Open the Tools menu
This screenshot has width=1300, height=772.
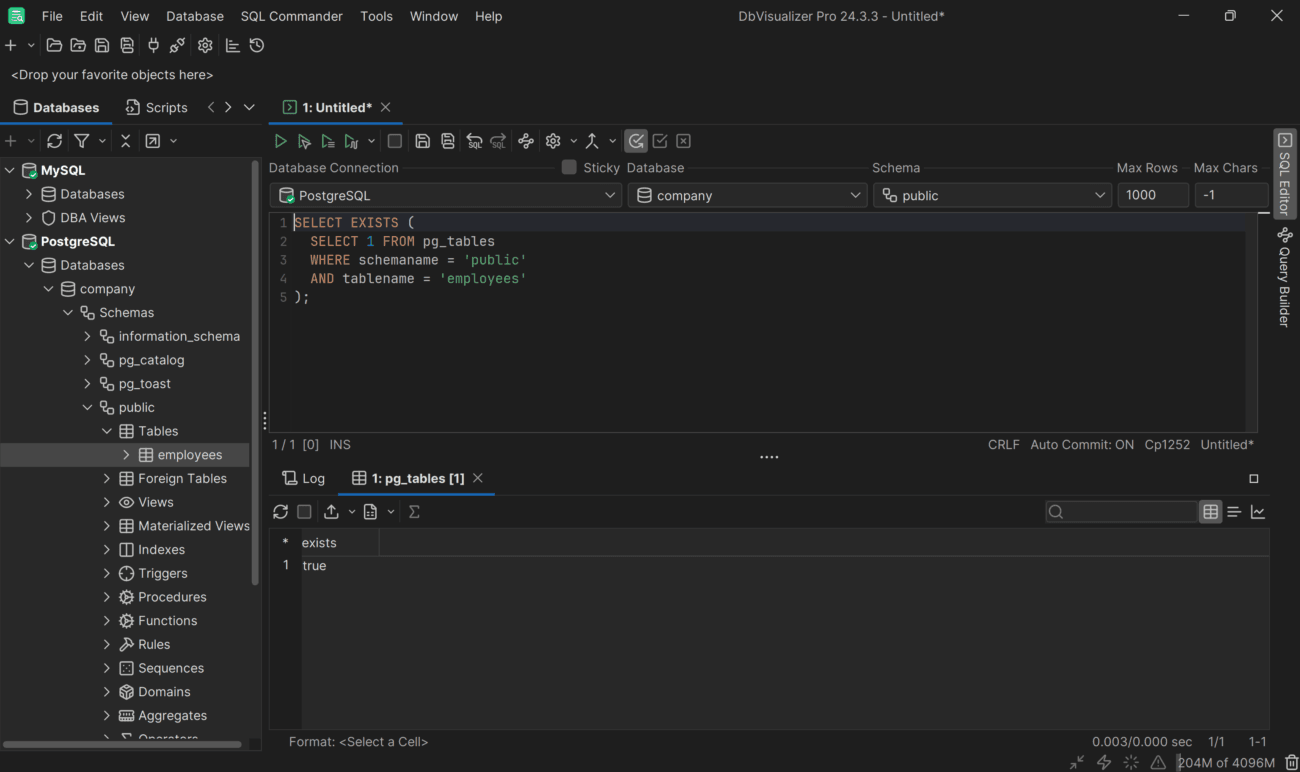pos(376,16)
